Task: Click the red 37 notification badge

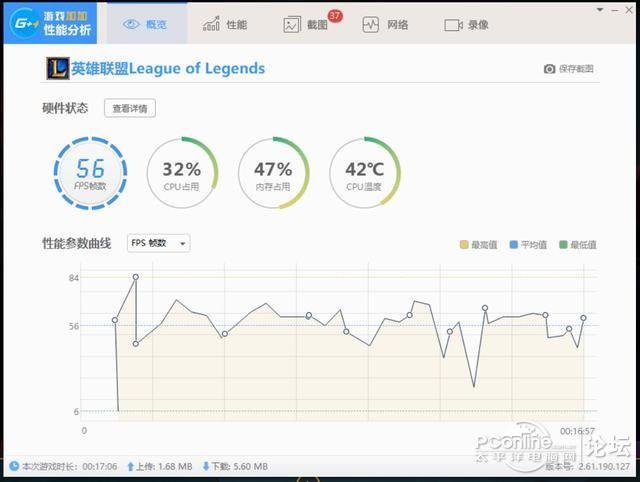Action: pyautogui.click(x=335, y=16)
